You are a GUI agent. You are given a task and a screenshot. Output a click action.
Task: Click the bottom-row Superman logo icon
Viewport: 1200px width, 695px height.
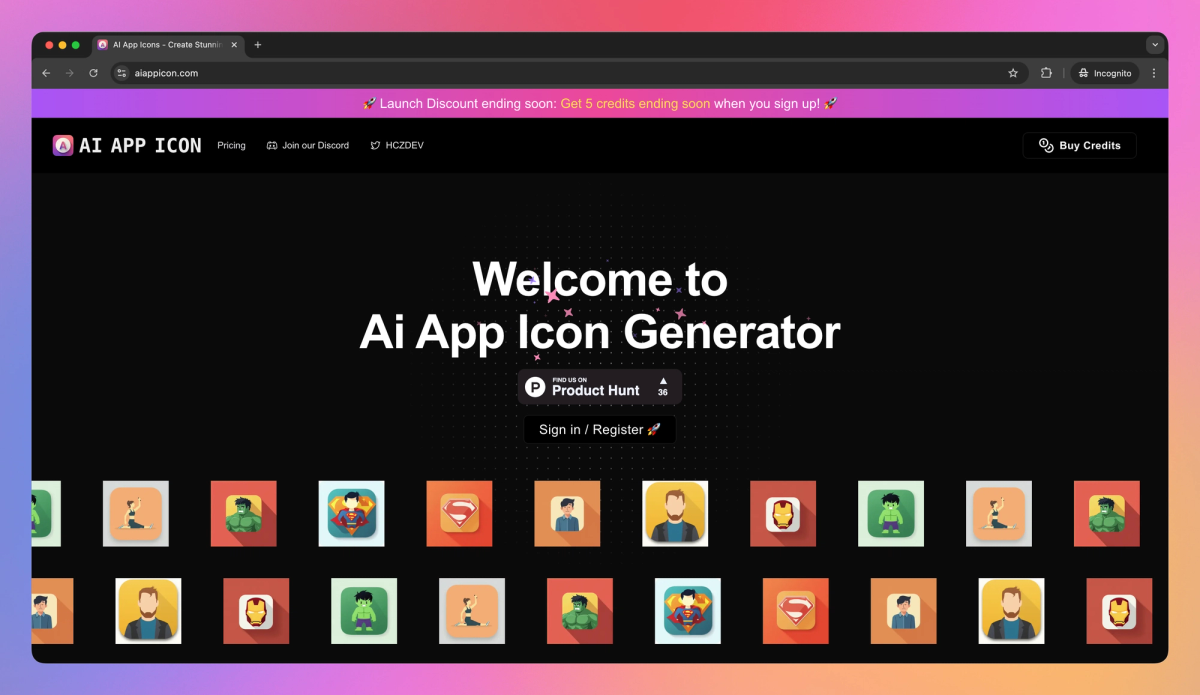tap(796, 611)
